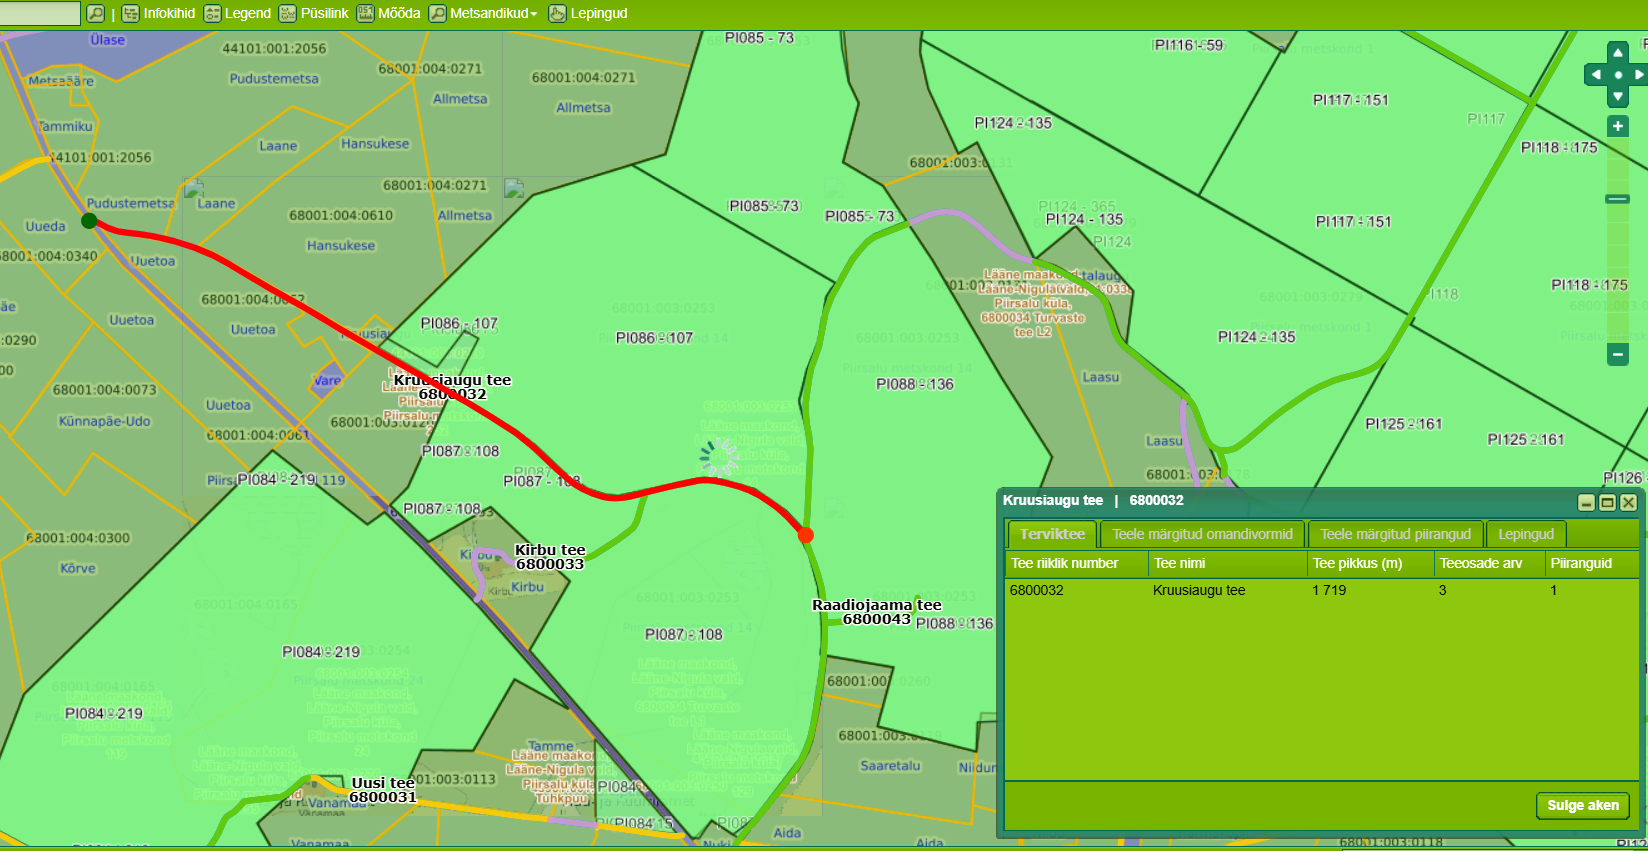
Task: Click the zoom slider handle
Action: click(x=1618, y=199)
